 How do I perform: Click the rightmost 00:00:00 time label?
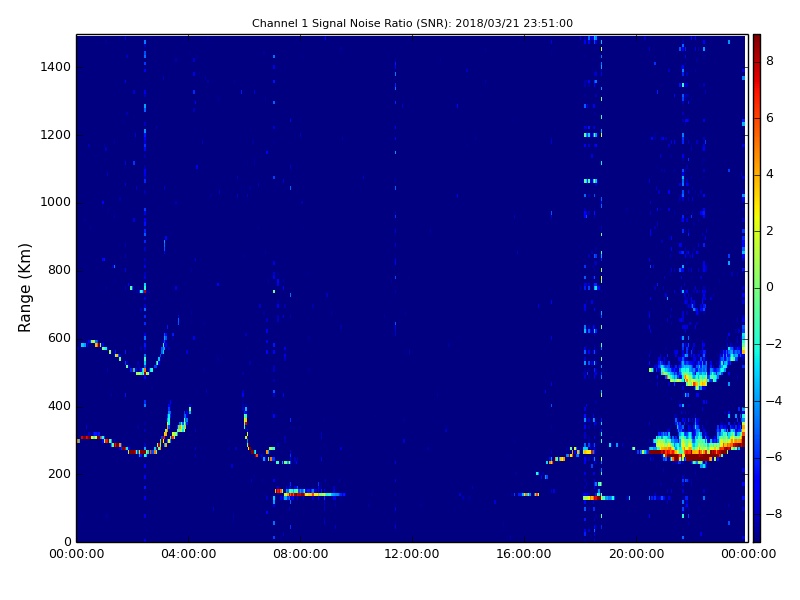point(748,554)
